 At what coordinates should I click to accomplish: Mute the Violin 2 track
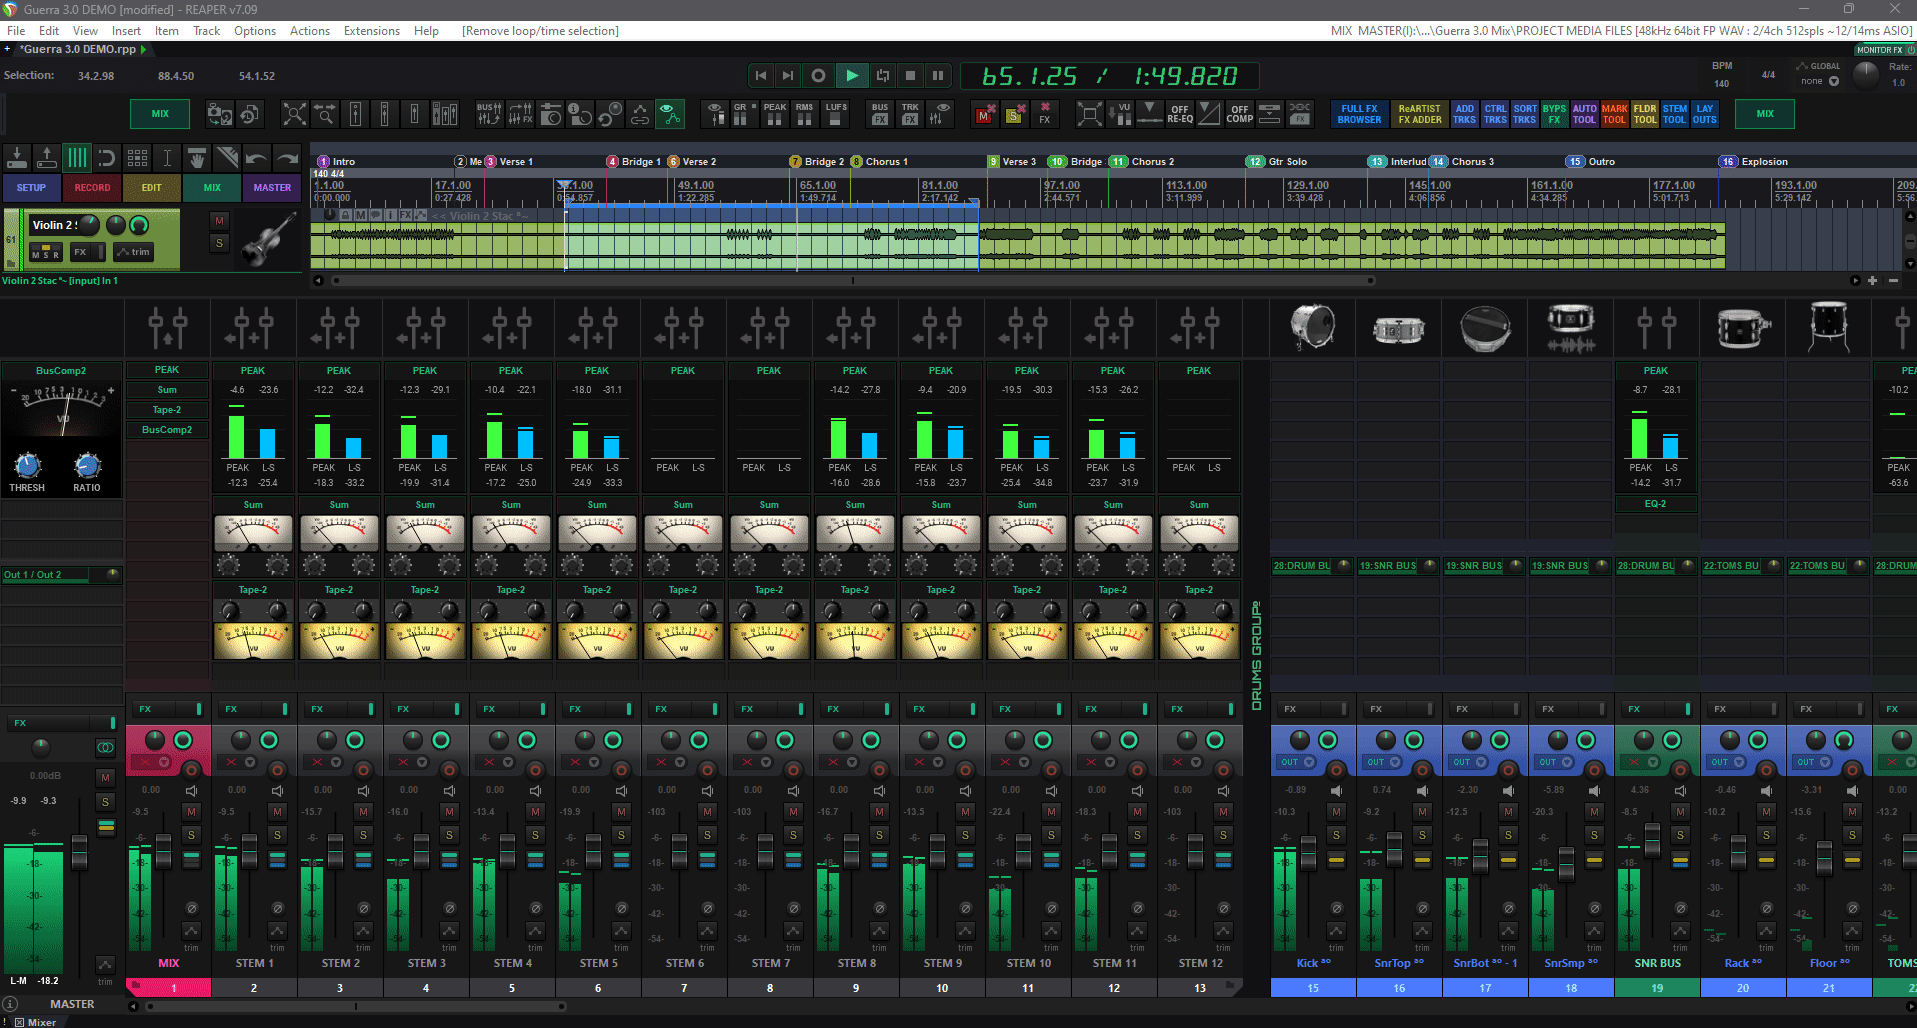tap(220, 221)
